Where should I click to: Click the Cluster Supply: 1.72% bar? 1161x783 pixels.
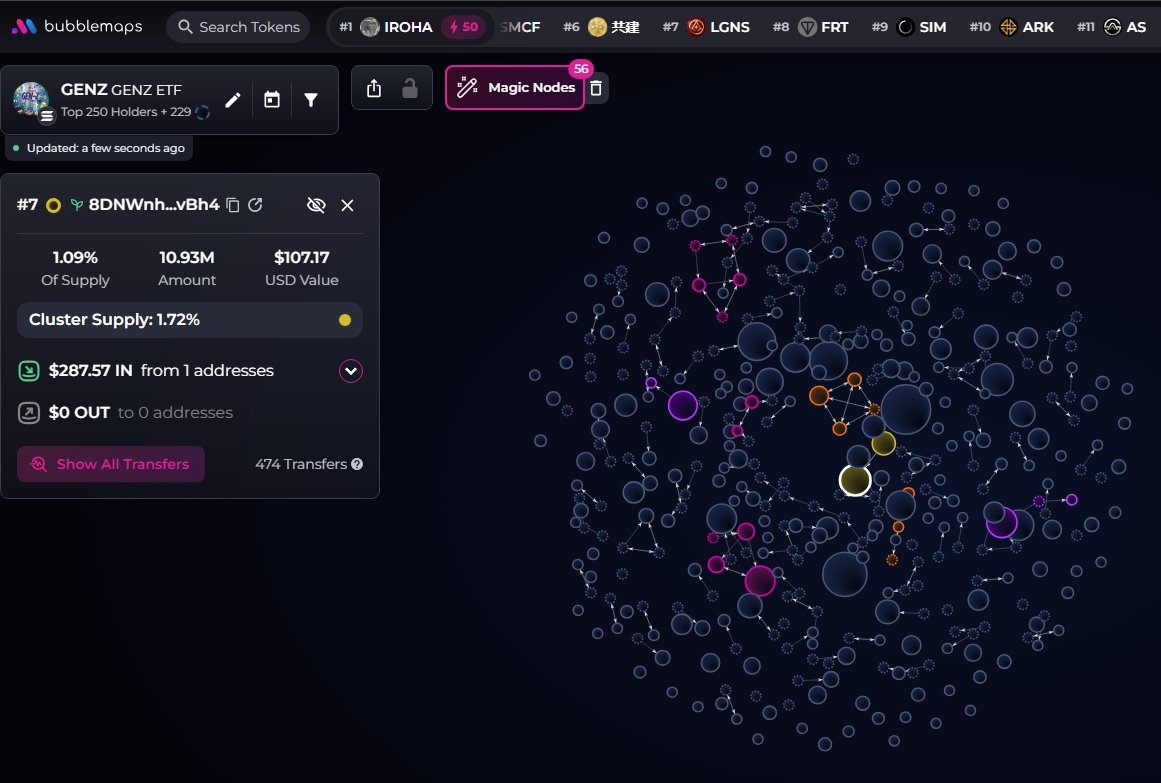click(190, 320)
